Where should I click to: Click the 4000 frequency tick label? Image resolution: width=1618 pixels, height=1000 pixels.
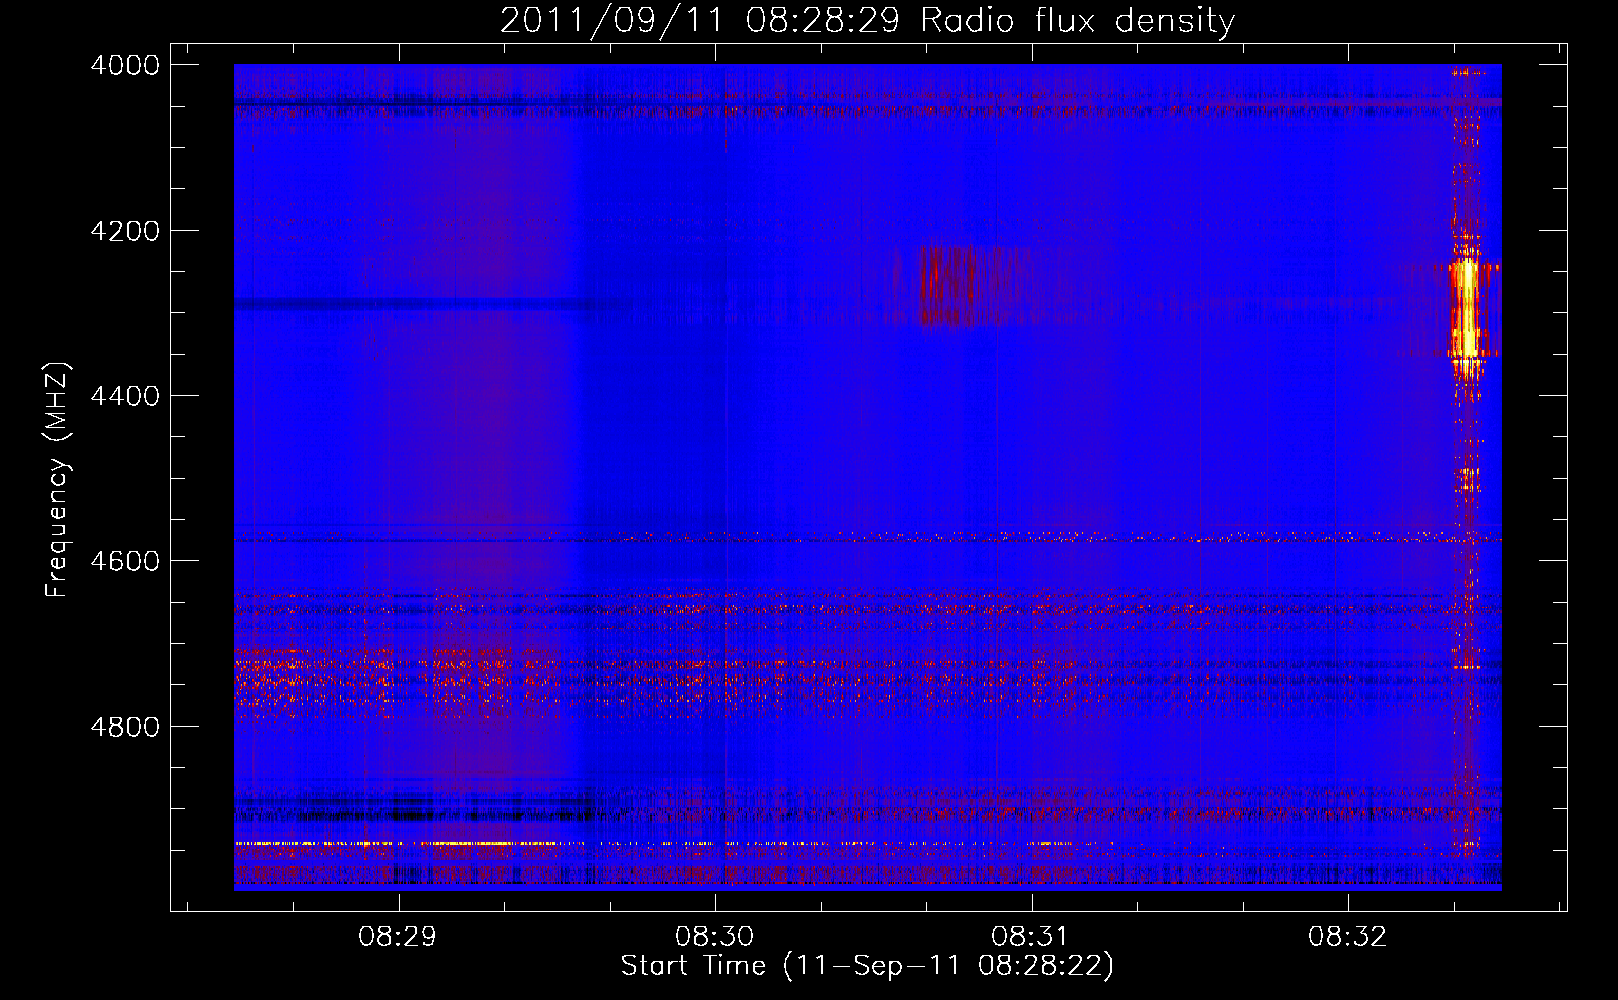click(125, 65)
